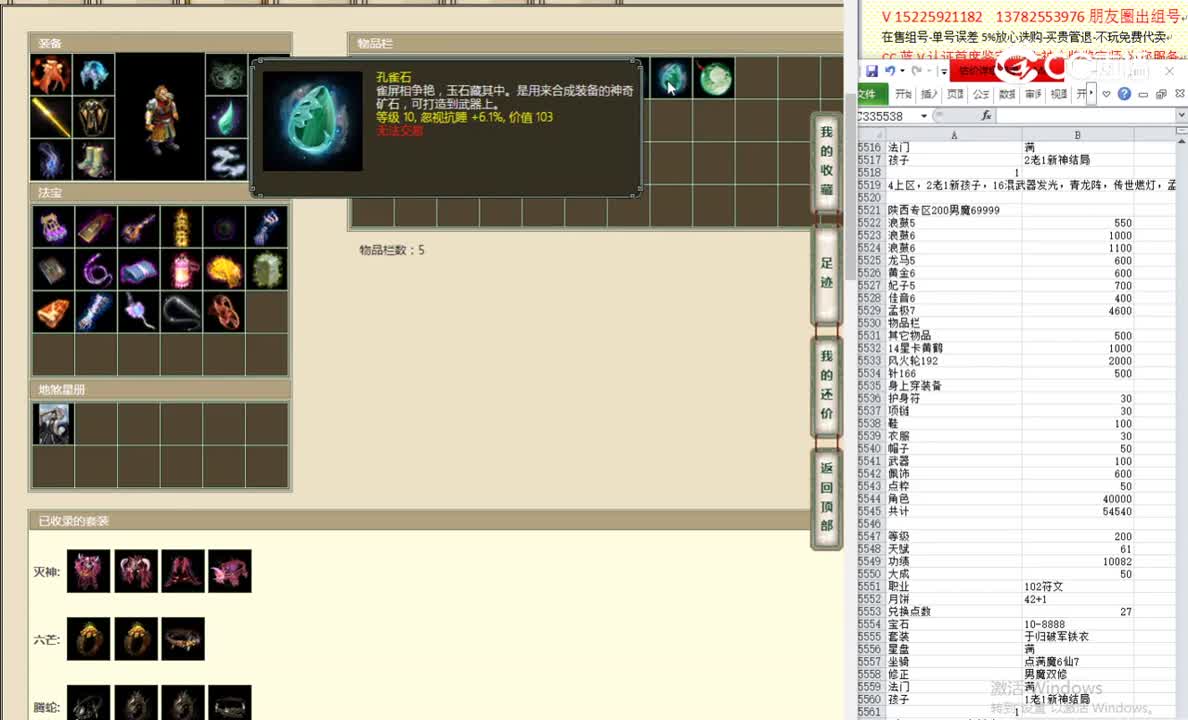Switch to the 数据 ribbon tab
The image size is (1188, 720).
point(1008,93)
